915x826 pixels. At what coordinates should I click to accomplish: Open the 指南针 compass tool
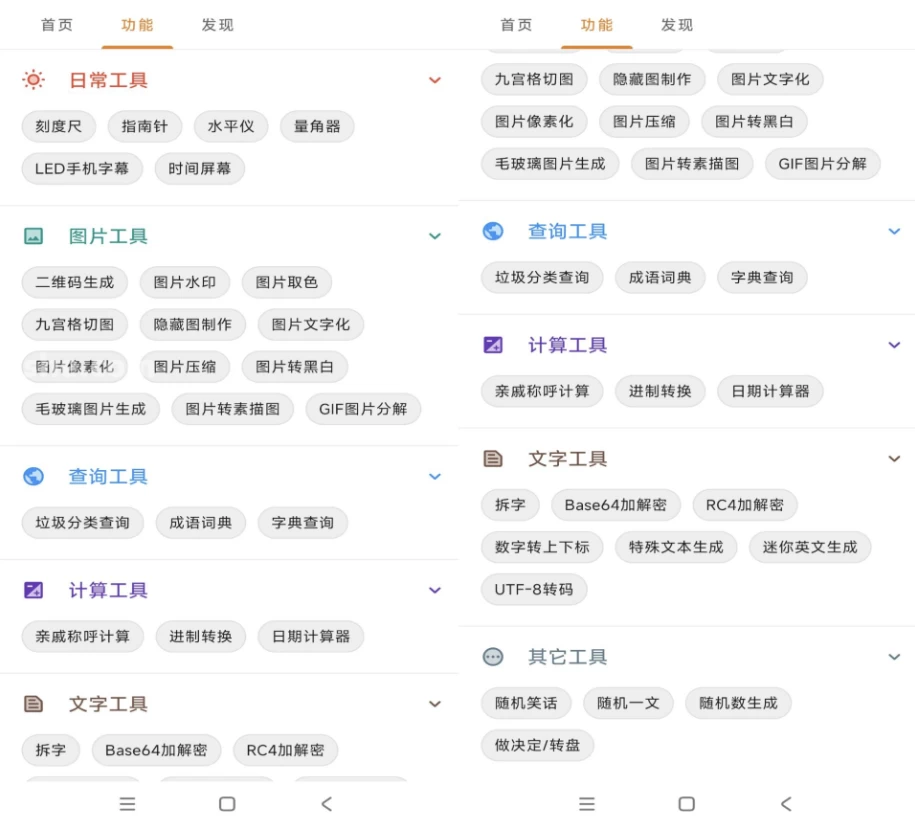(144, 126)
